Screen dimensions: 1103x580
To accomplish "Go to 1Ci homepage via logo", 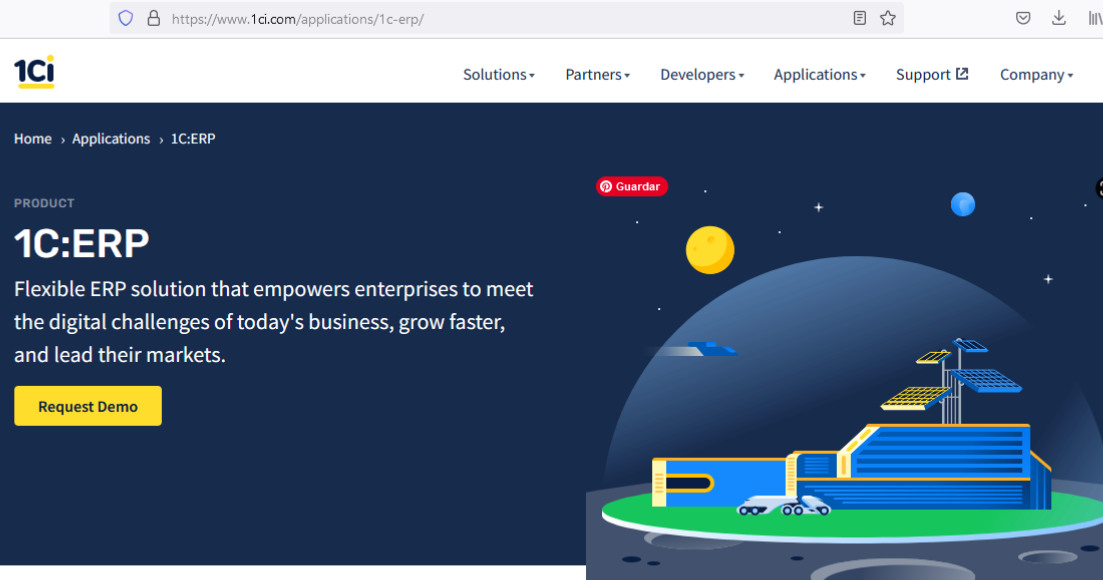I will [34, 72].
